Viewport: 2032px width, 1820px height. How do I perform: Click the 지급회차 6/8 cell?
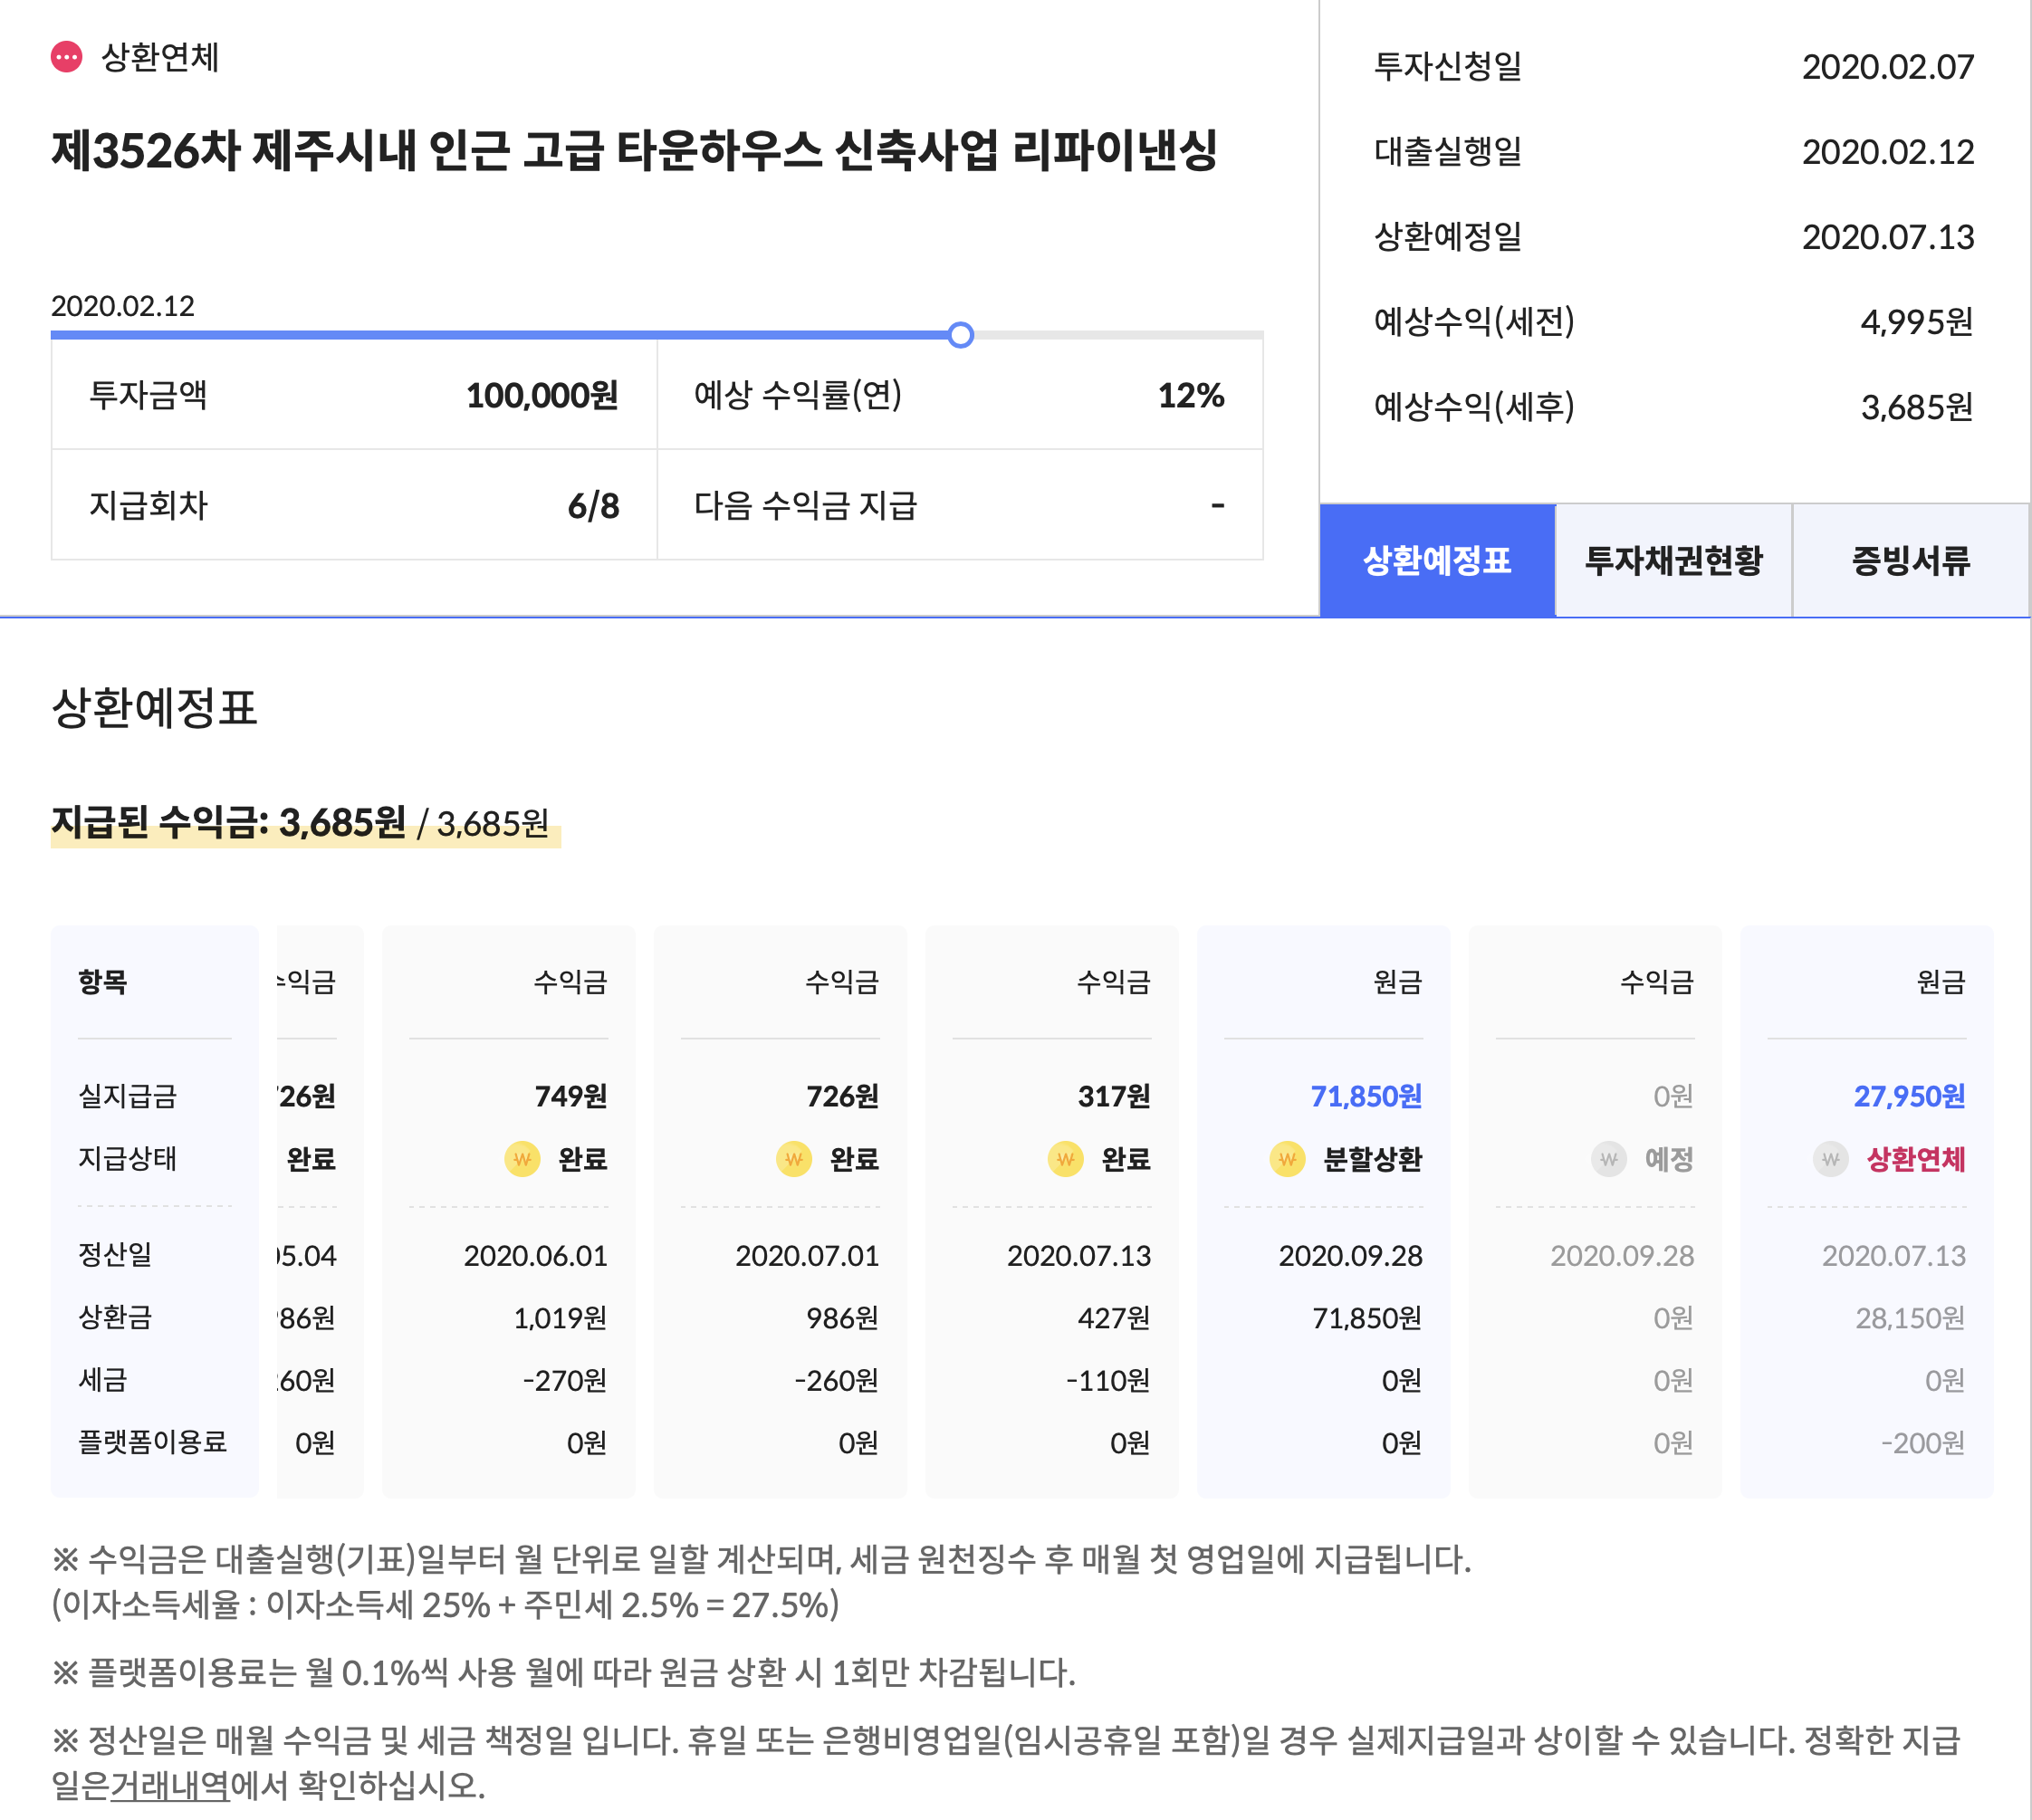[x=354, y=505]
